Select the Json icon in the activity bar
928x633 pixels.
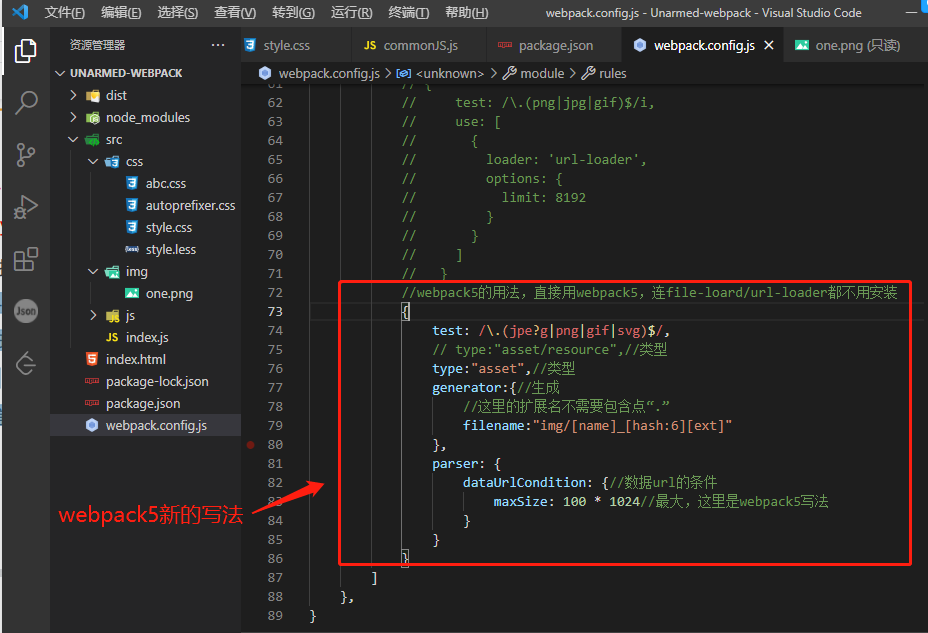[x=25, y=311]
